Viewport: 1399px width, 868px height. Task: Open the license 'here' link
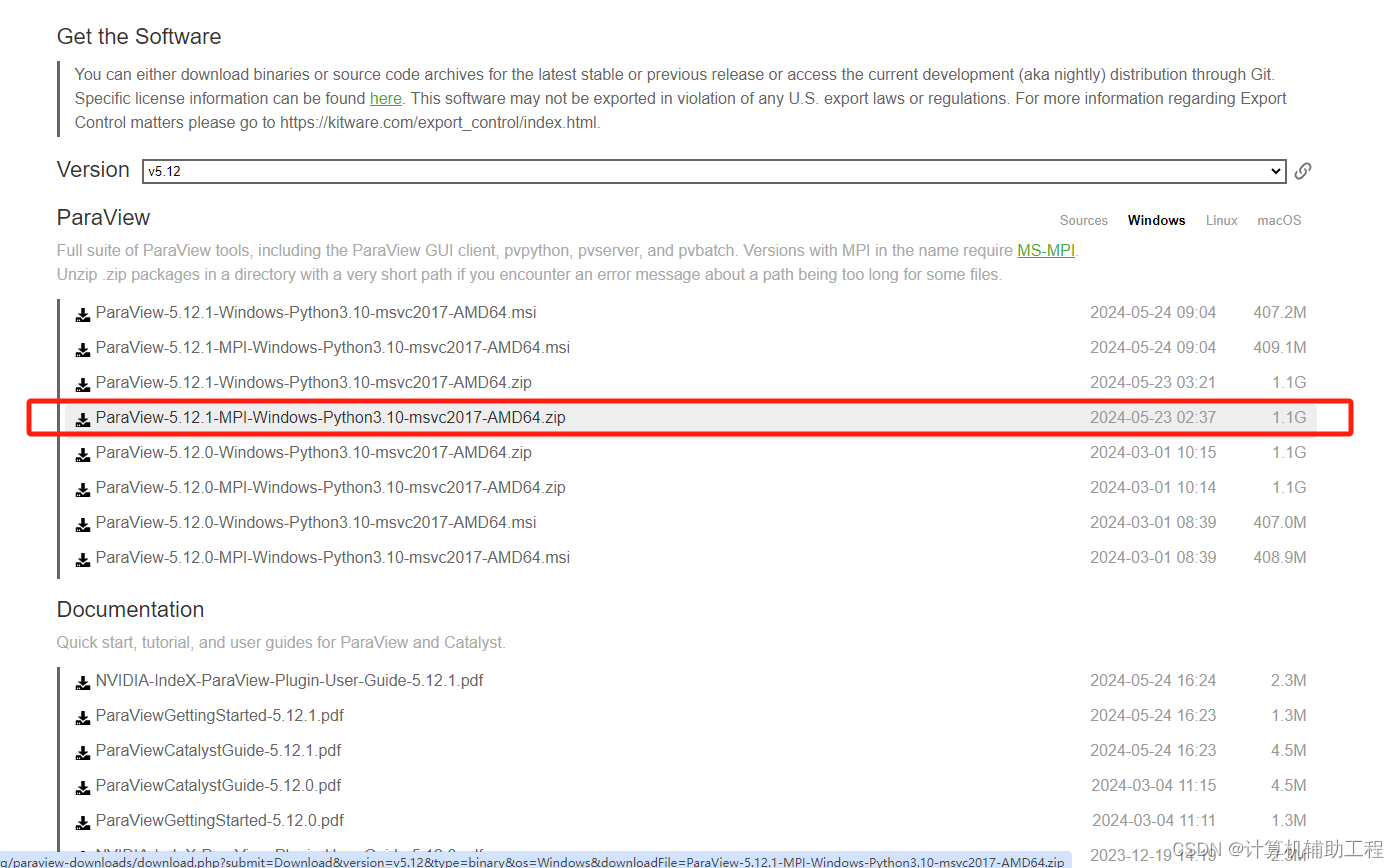[x=386, y=98]
